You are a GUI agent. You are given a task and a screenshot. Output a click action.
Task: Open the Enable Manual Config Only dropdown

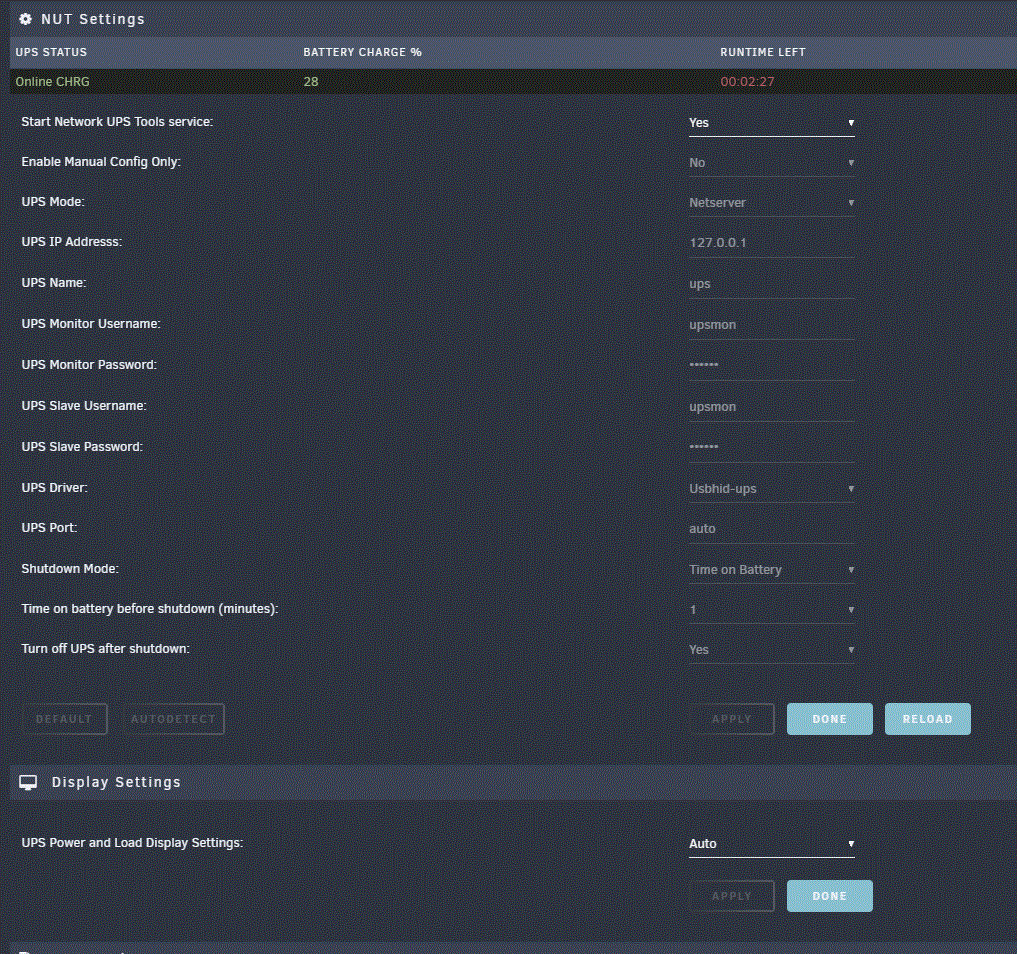771,163
